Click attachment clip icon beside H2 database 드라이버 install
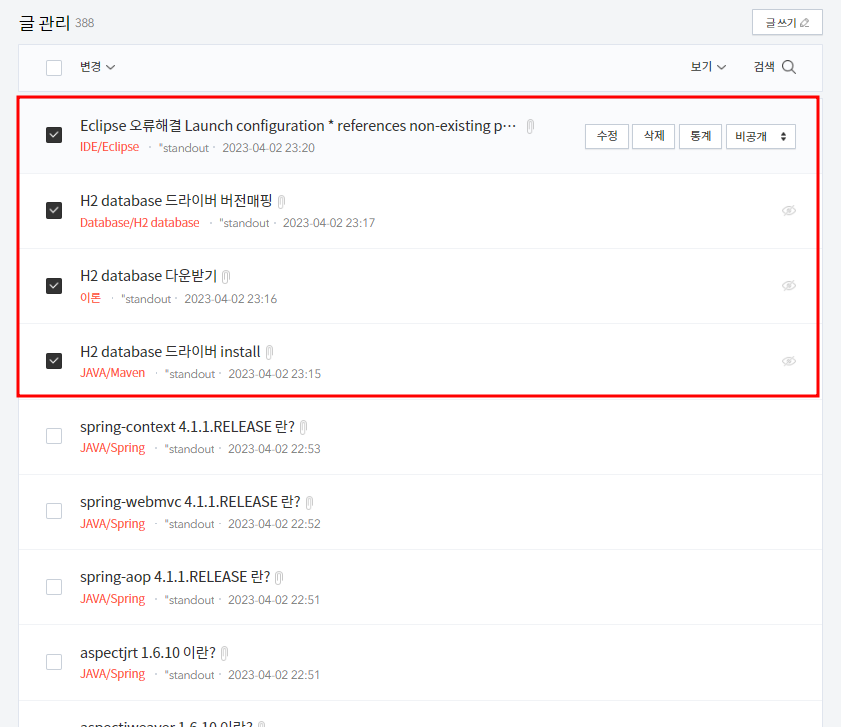Viewport: 841px width, 727px height. [x=269, y=352]
